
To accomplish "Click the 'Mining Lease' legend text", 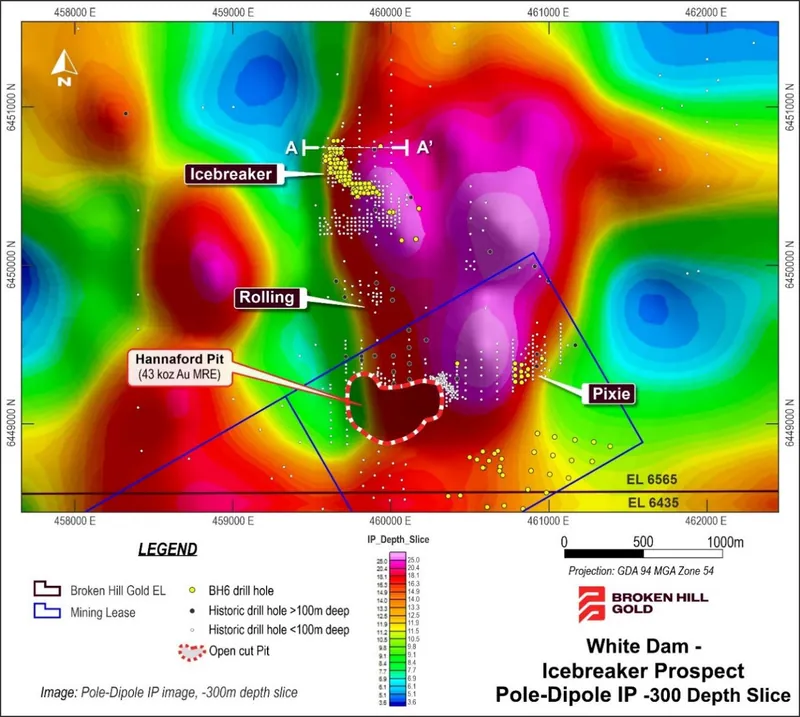I will [x=103, y=612].
